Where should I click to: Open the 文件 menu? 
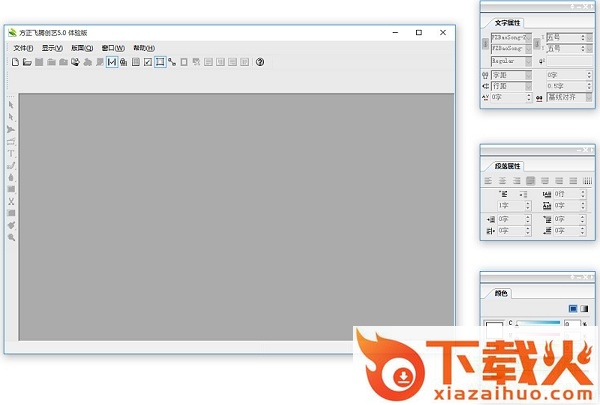point(23,48)
